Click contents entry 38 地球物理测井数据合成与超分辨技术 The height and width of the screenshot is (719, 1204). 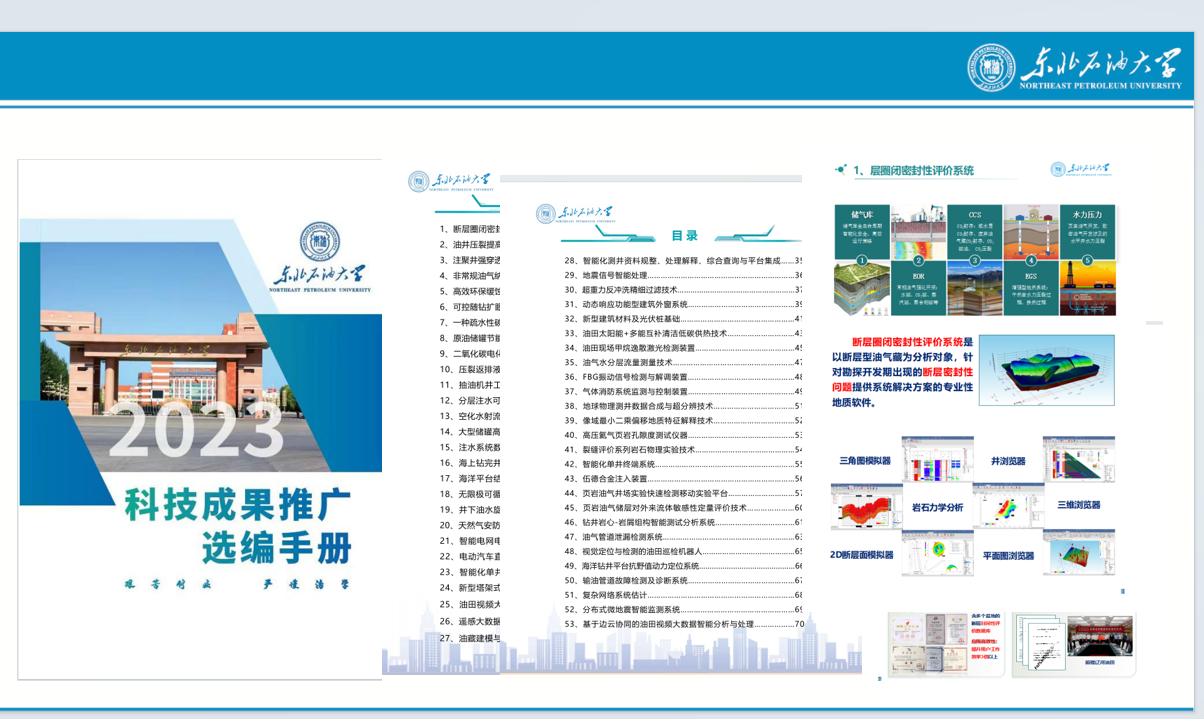684,406
